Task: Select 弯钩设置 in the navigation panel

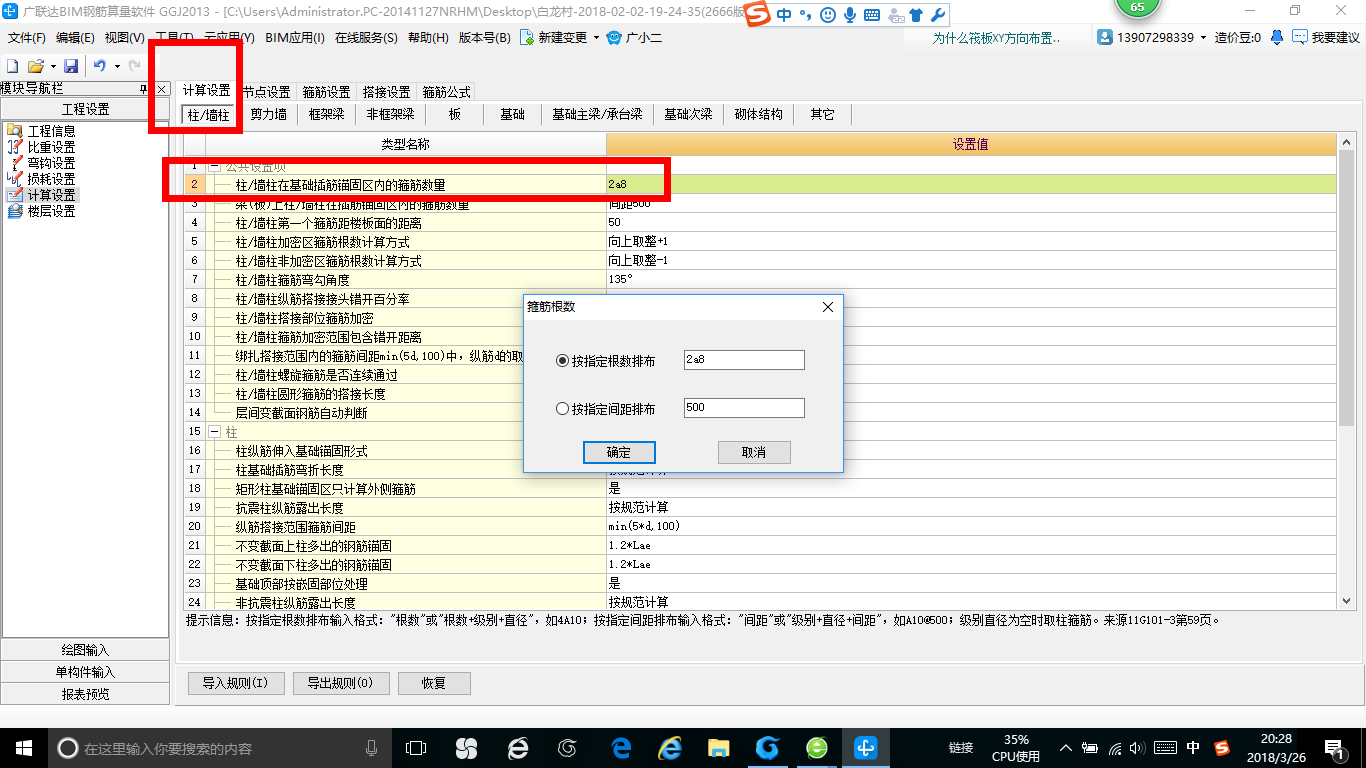Action: click(50, 163)
